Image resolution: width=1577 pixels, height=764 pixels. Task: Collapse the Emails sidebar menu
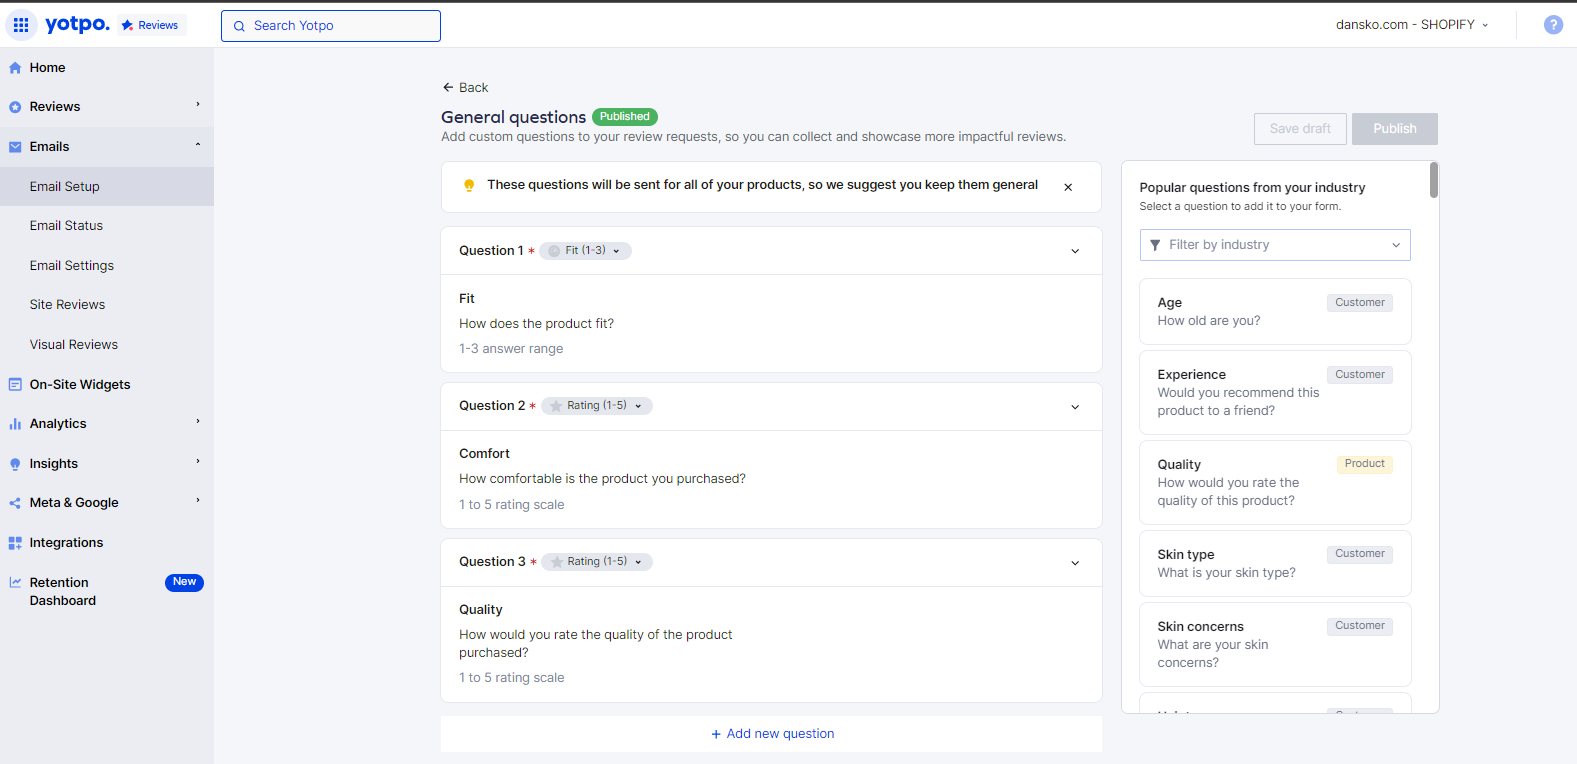(x=198, y=146)
